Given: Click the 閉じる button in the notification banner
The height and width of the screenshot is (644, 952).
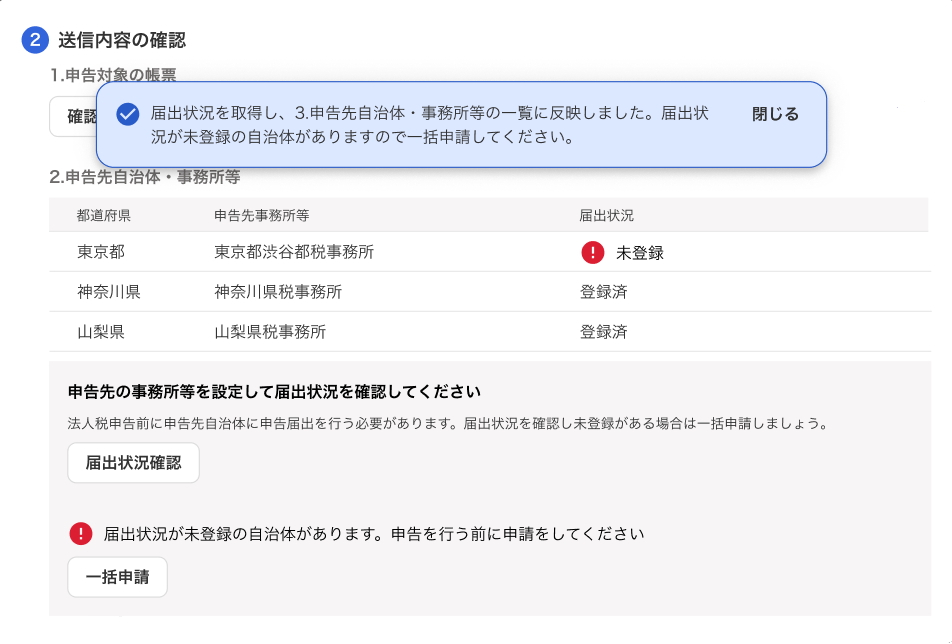Looking at the screenshot, I should [775, 114].
